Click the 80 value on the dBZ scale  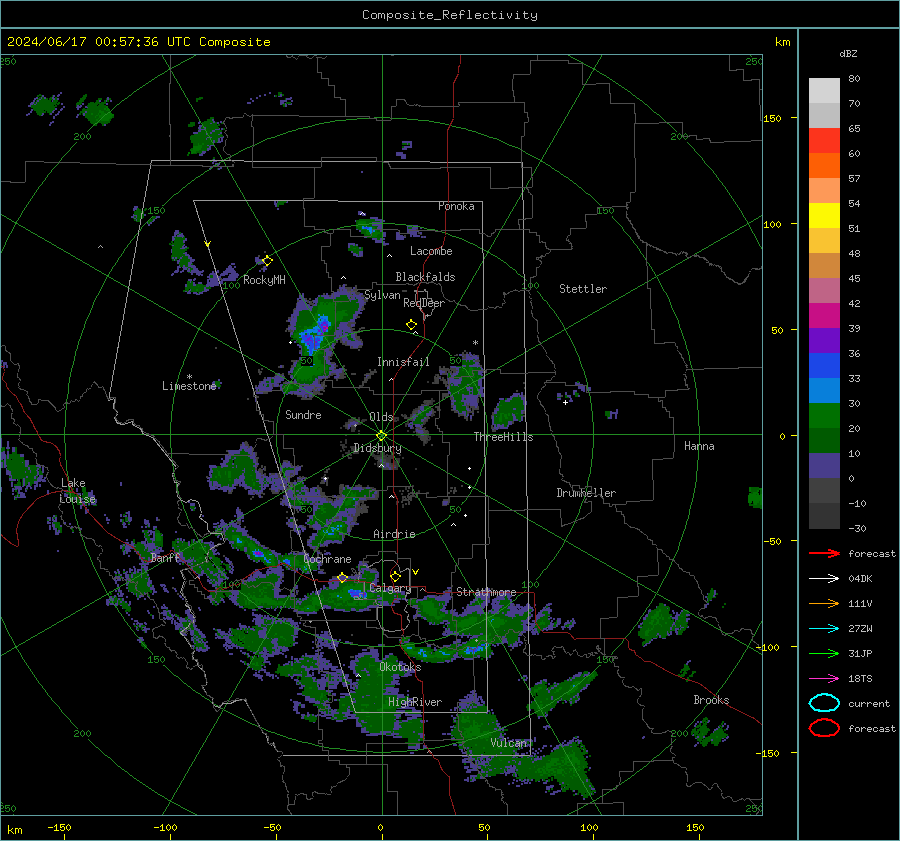click(854, 79)
